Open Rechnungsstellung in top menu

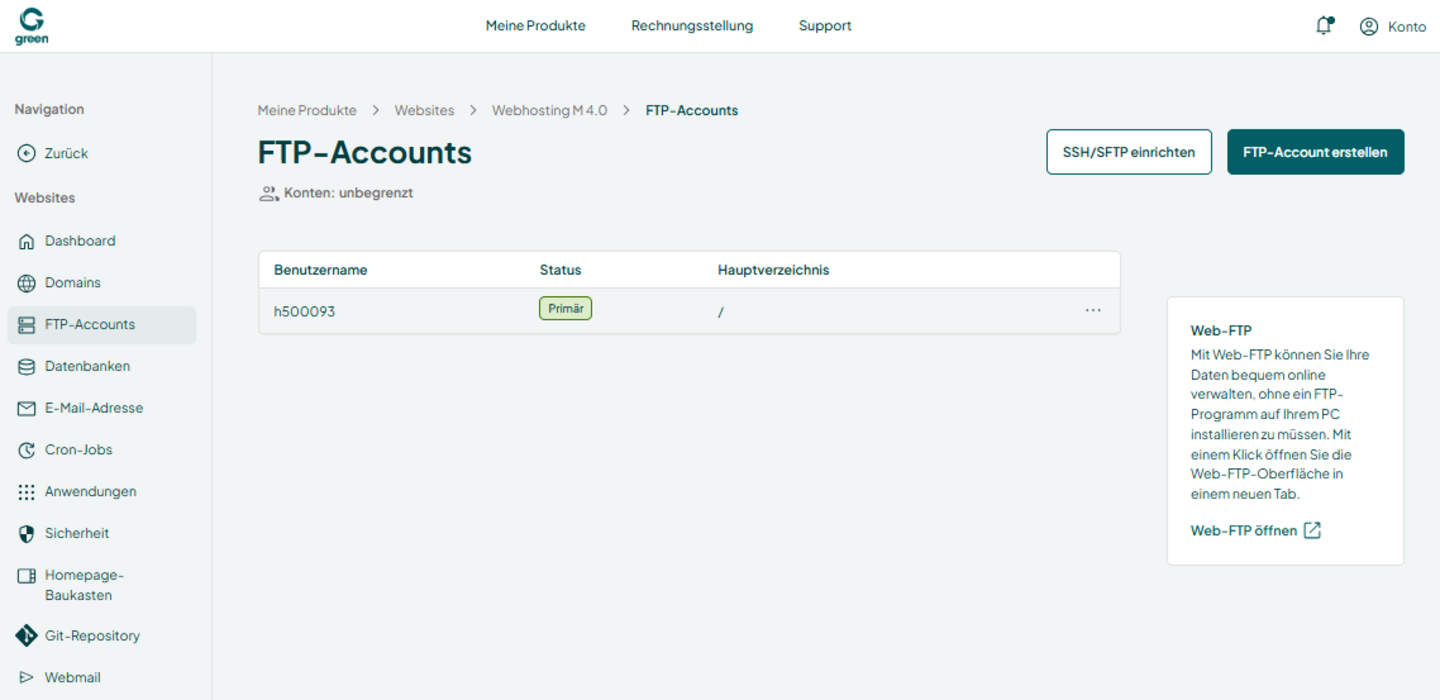point(692,26)
